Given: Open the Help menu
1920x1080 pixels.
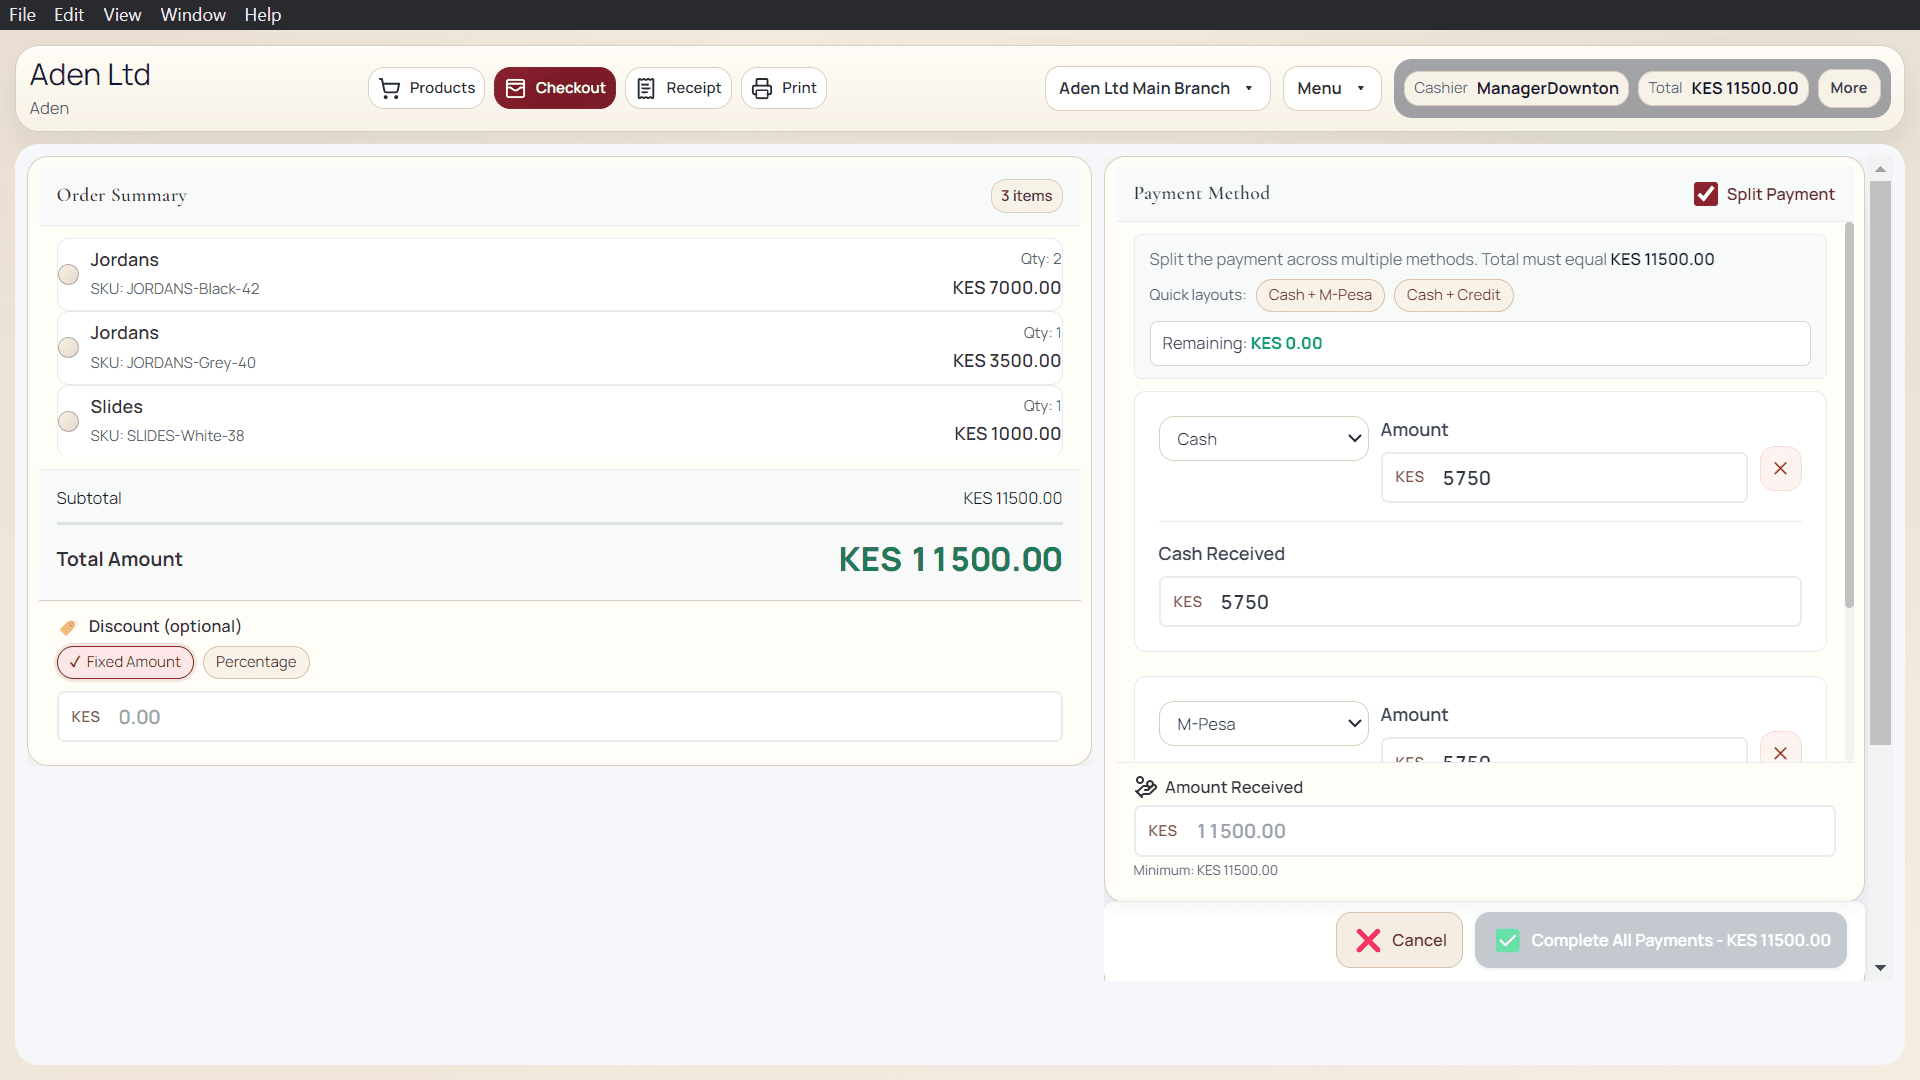Looking at the screenshot, I should pyautogui.click(x=263, y=15).
